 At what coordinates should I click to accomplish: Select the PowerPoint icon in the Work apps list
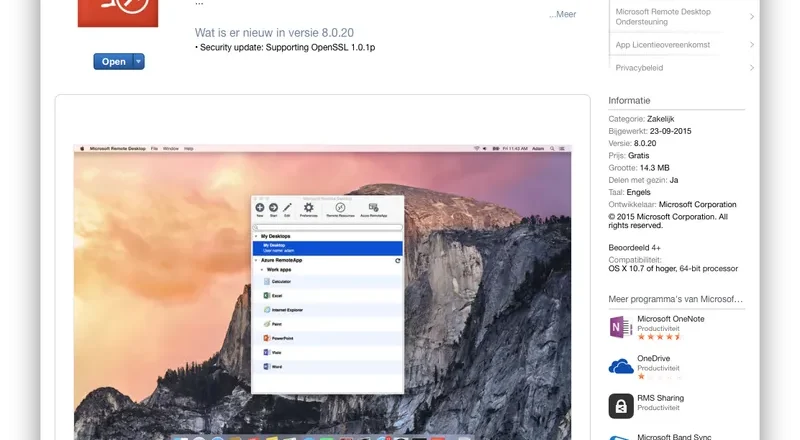click(266, 338)
